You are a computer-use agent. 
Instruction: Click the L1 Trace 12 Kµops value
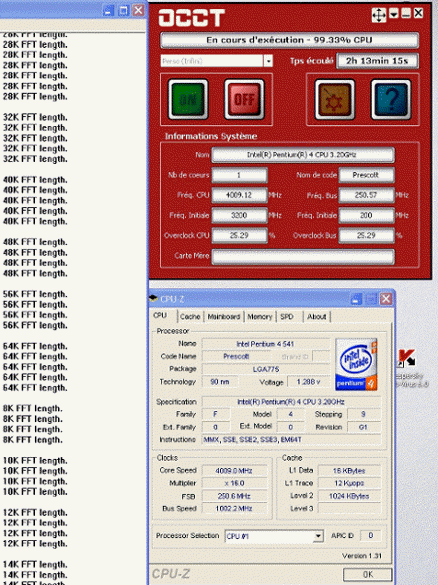click(x=349, y=484)
